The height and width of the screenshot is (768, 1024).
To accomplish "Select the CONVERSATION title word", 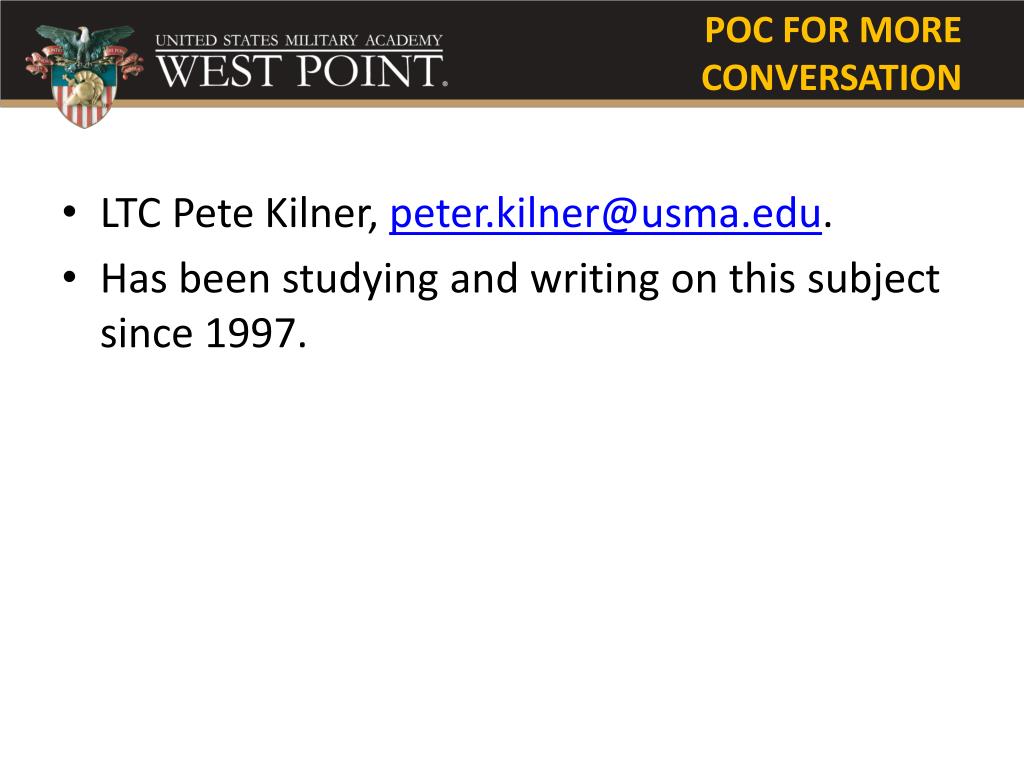I will click(831, 78).
